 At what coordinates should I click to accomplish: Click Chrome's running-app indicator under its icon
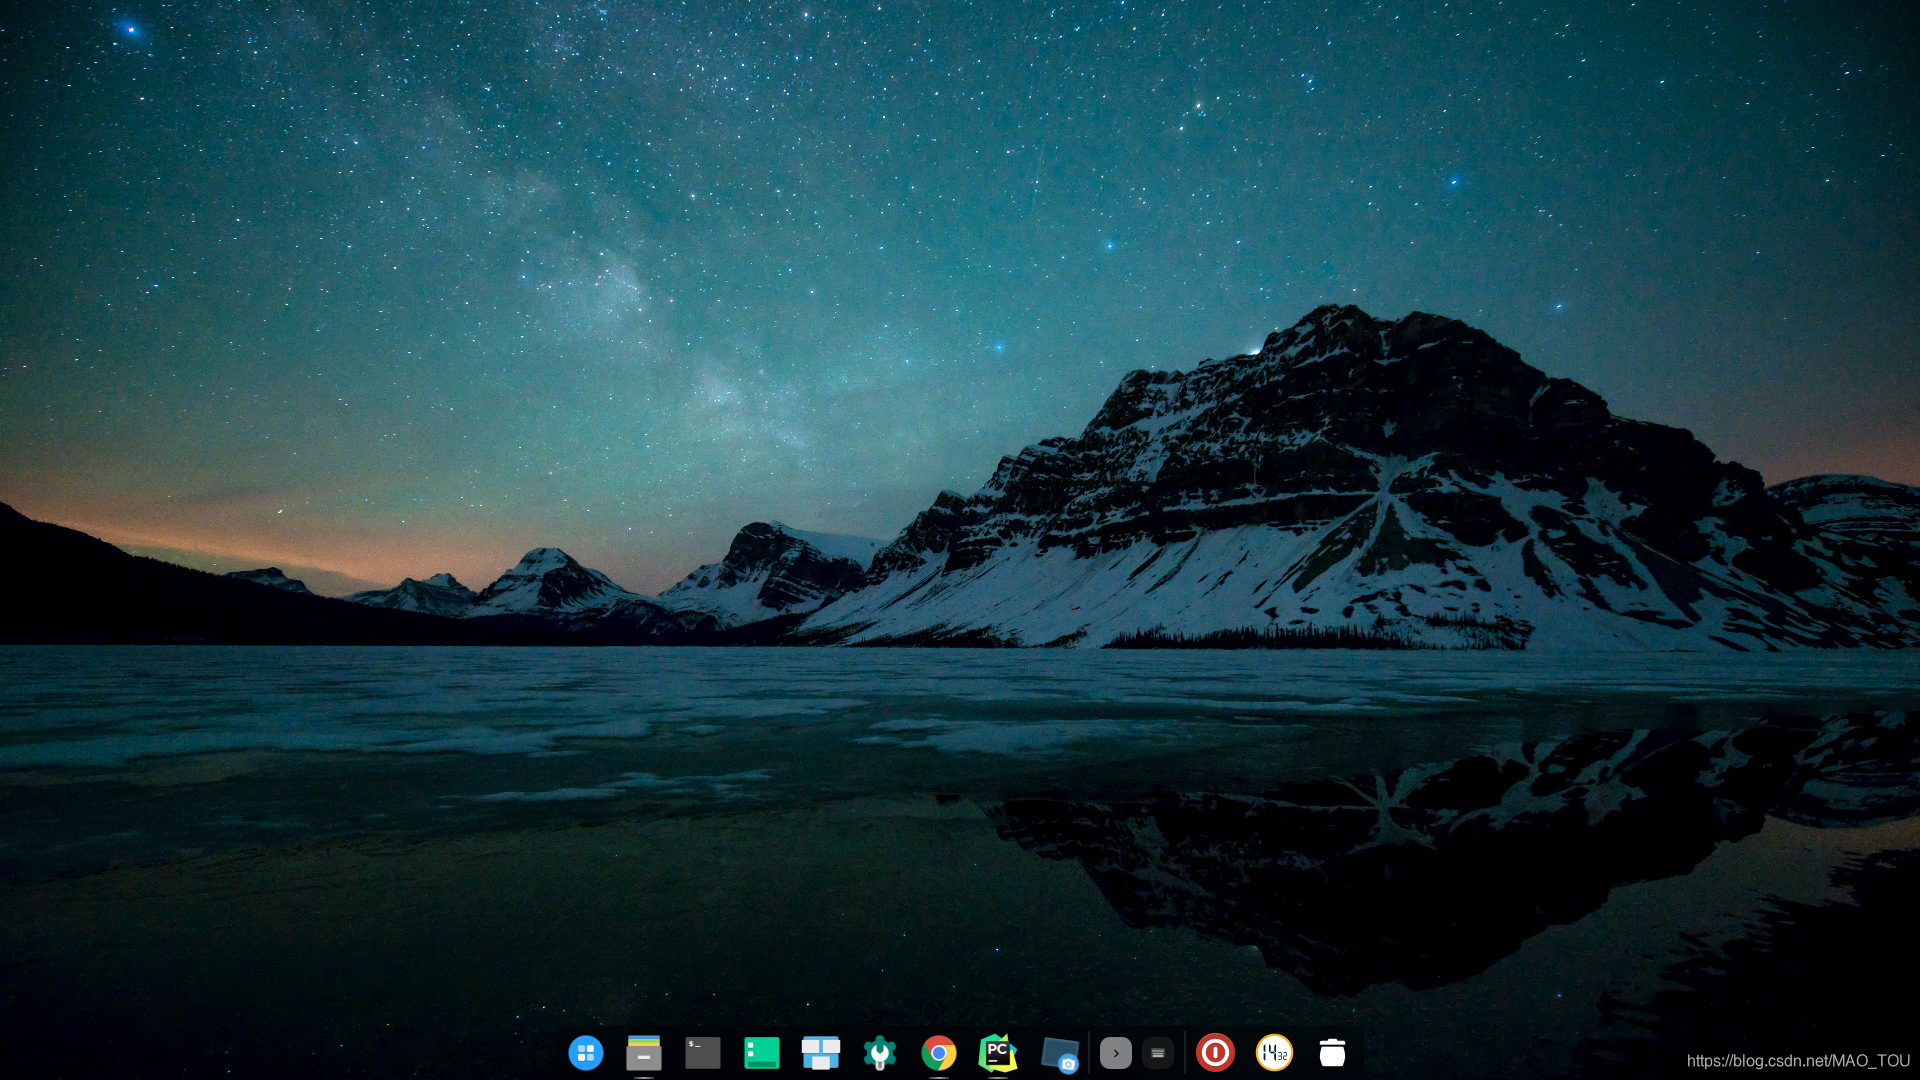click(941, 1075)
